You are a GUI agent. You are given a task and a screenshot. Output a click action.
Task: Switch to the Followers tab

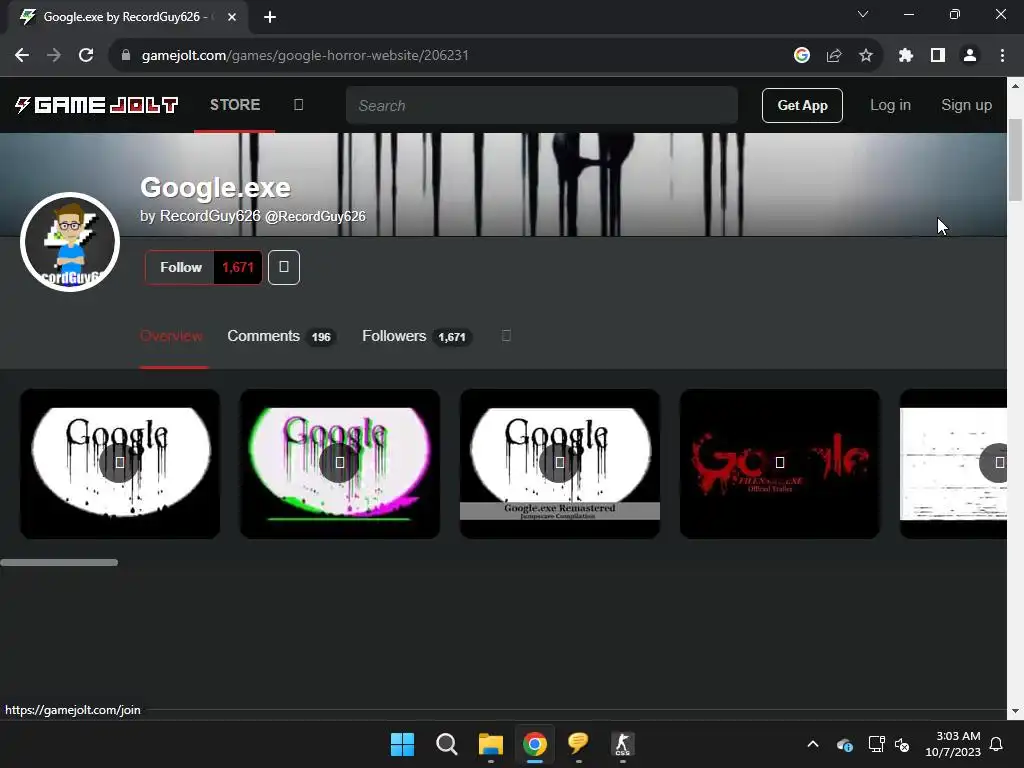tap(415, 336)
